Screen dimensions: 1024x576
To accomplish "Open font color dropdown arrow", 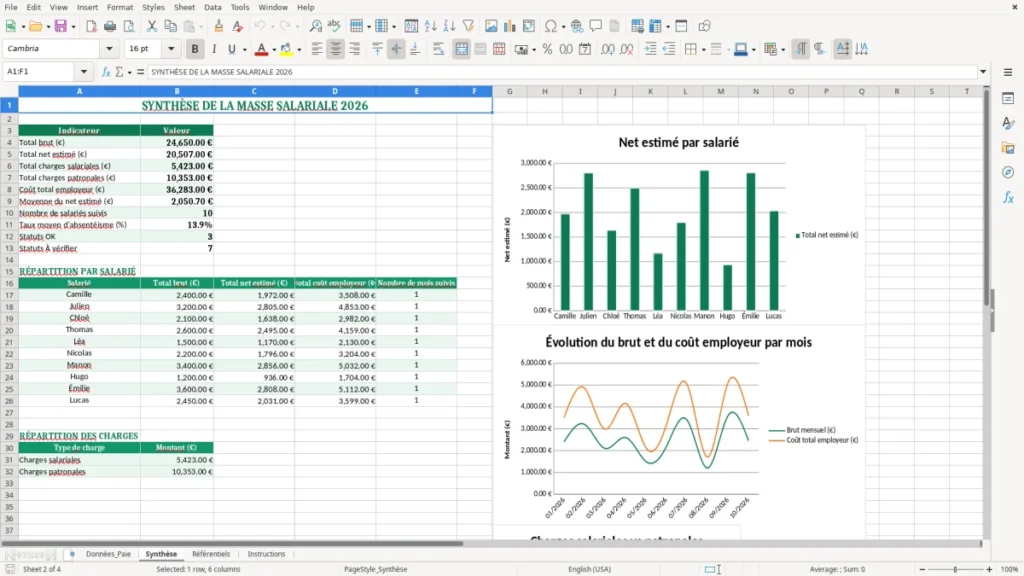I will coord(274,50).
